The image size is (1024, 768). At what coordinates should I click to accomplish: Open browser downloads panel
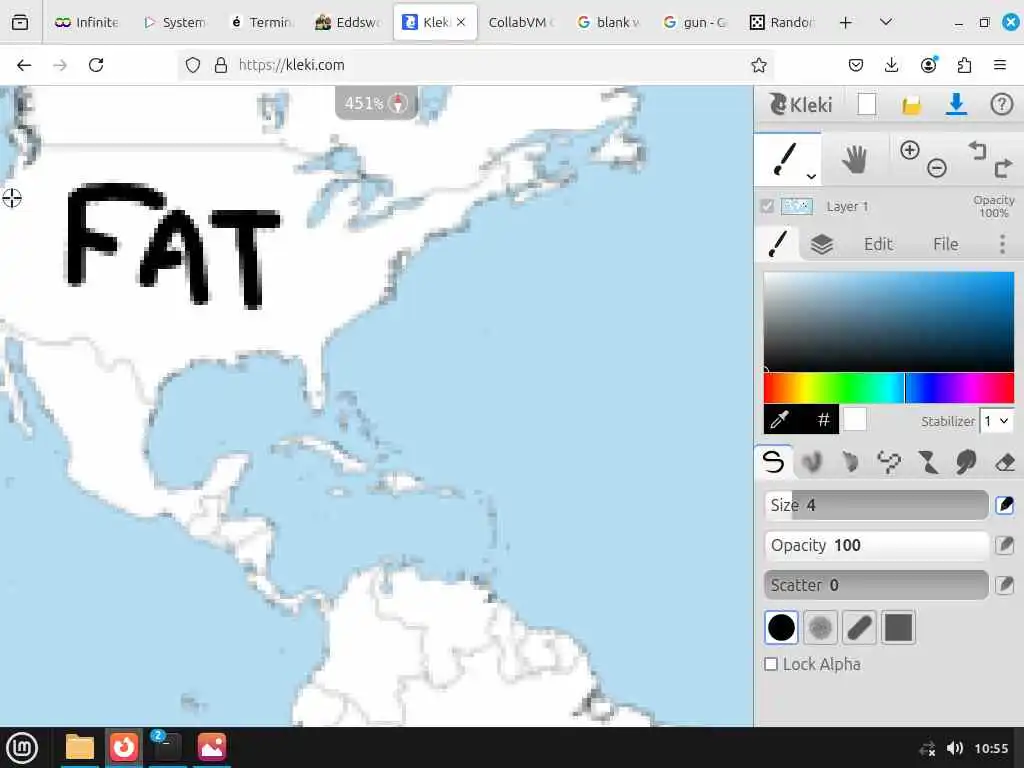(891, 65)
